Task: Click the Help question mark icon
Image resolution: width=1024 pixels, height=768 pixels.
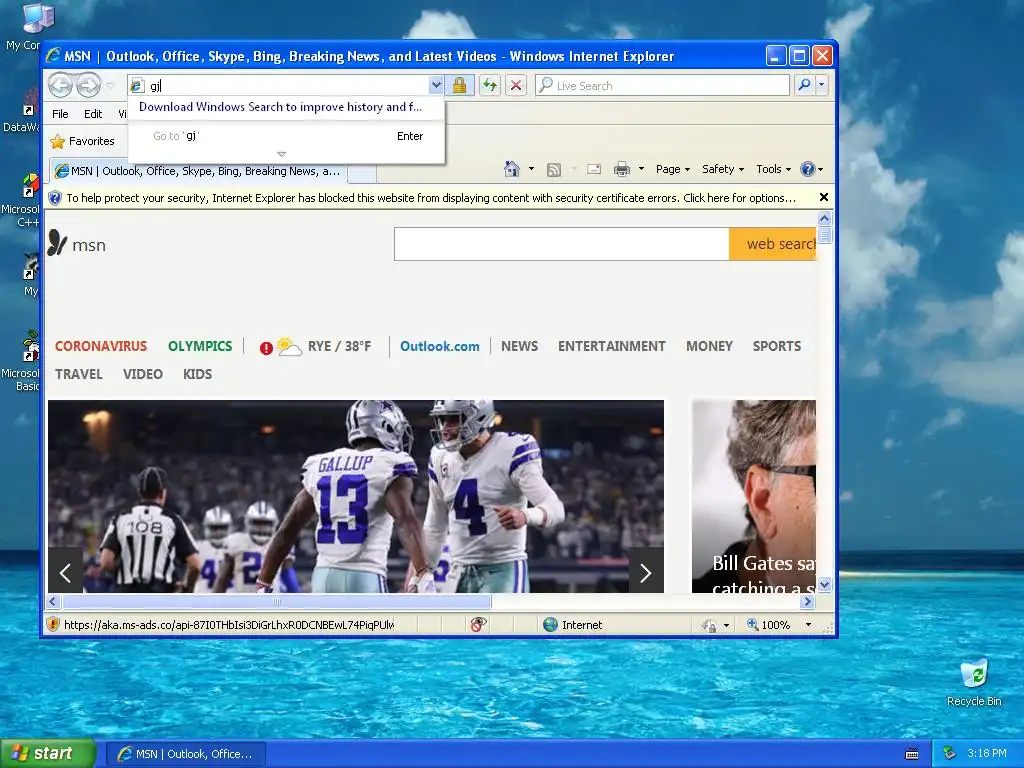Action: [808, 169]
